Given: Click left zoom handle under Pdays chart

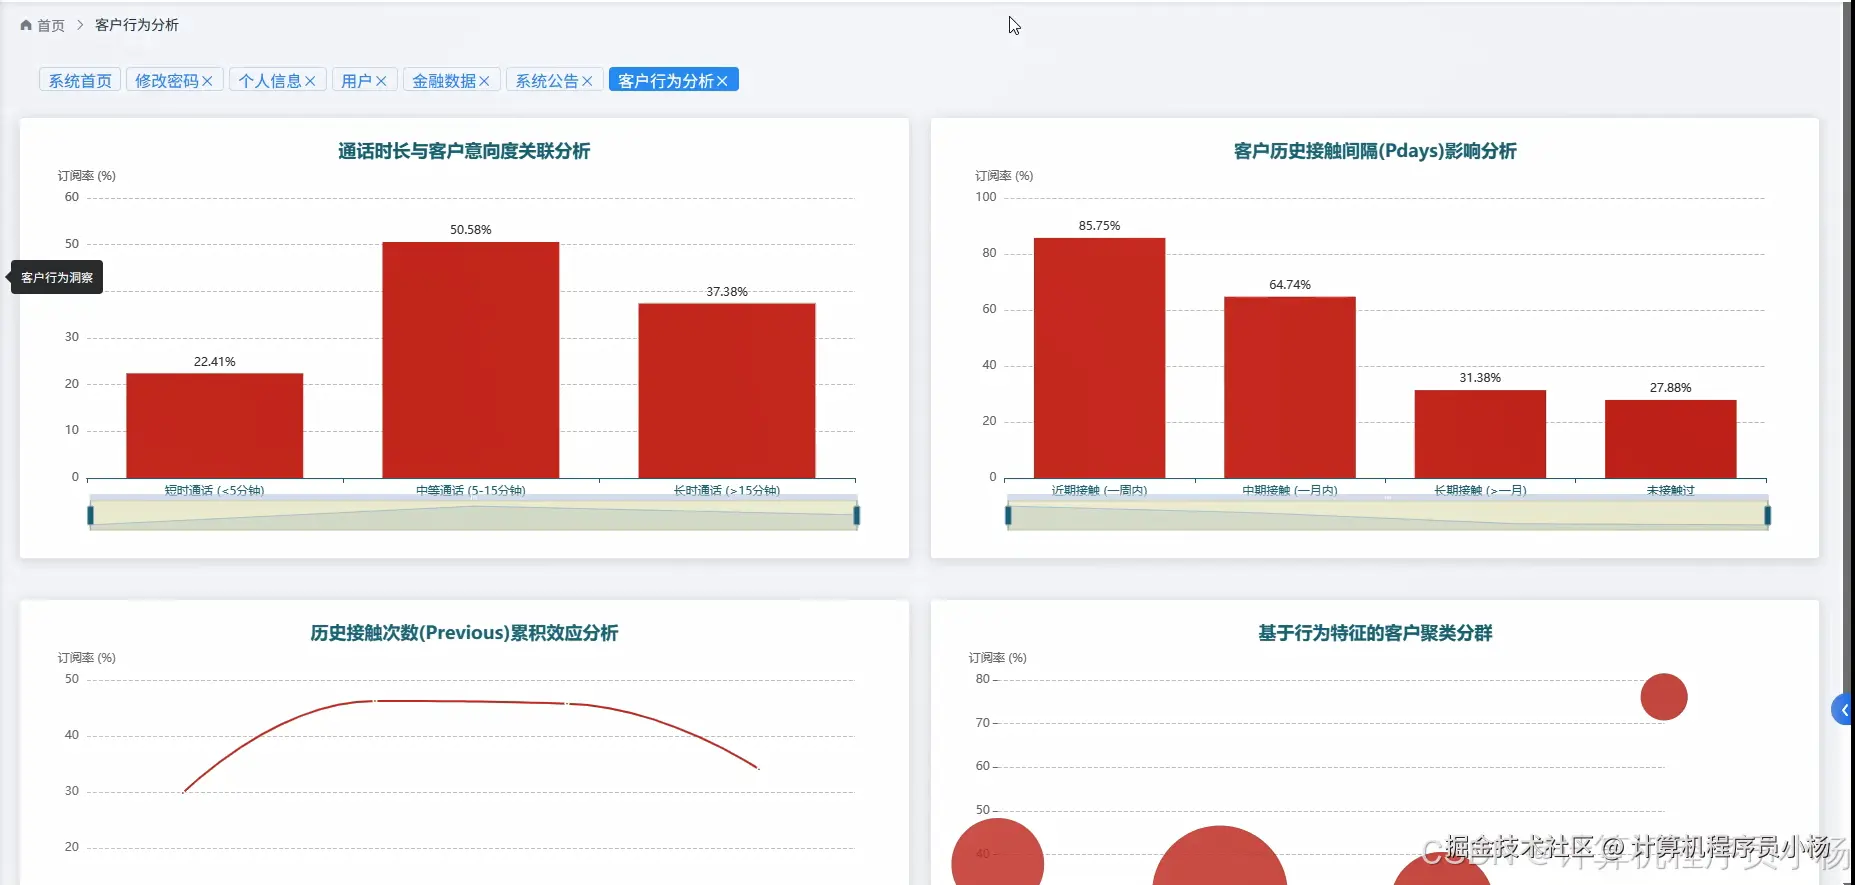Looking at the screenshot, I should click(x=1008, y=515).
